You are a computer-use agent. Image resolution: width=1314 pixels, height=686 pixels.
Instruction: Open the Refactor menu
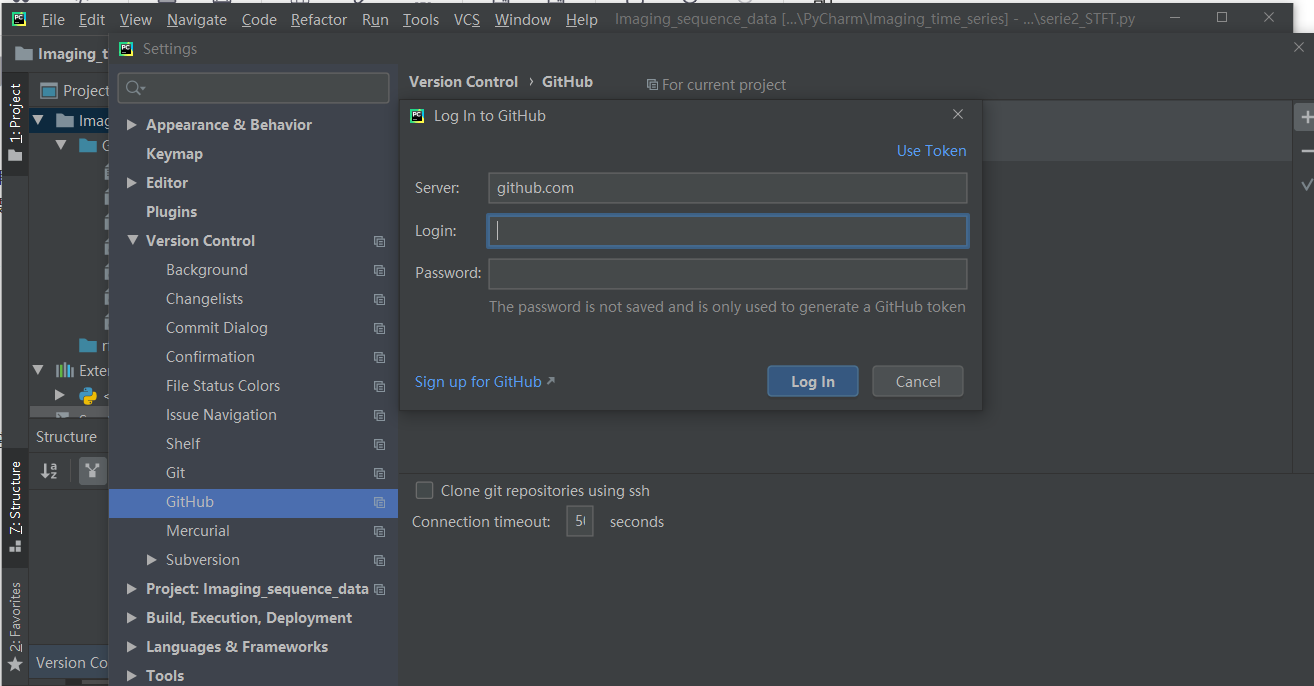click(x=321, y=19)
